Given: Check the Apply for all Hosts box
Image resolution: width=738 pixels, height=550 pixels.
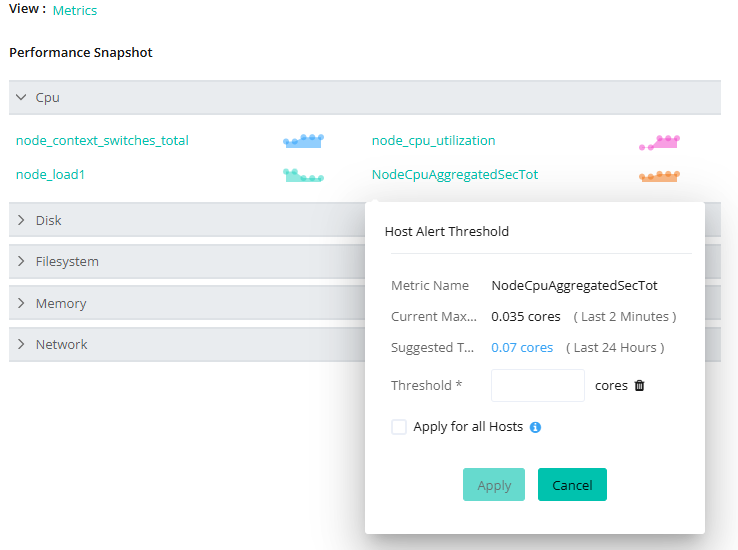Looking at the screenshot, I should pyautogui.click(x=399, y=427).
